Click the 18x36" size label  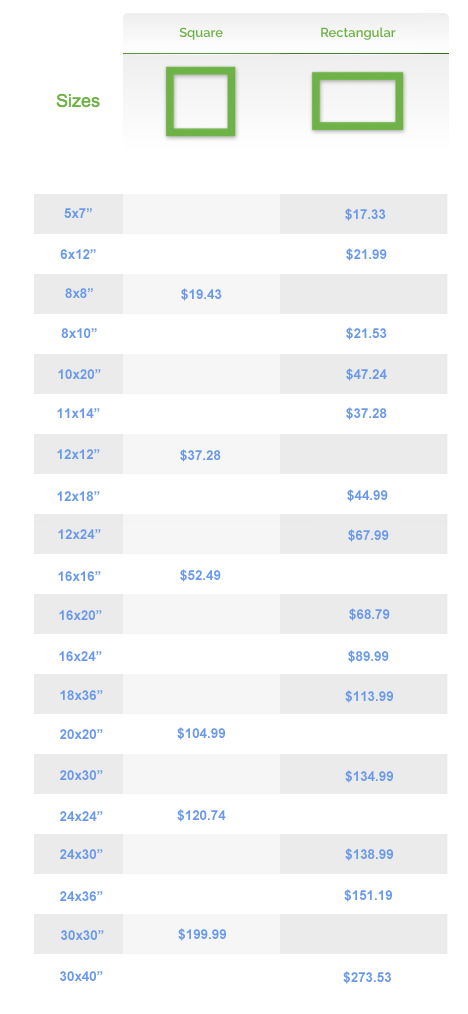click(x=81, y=695)
